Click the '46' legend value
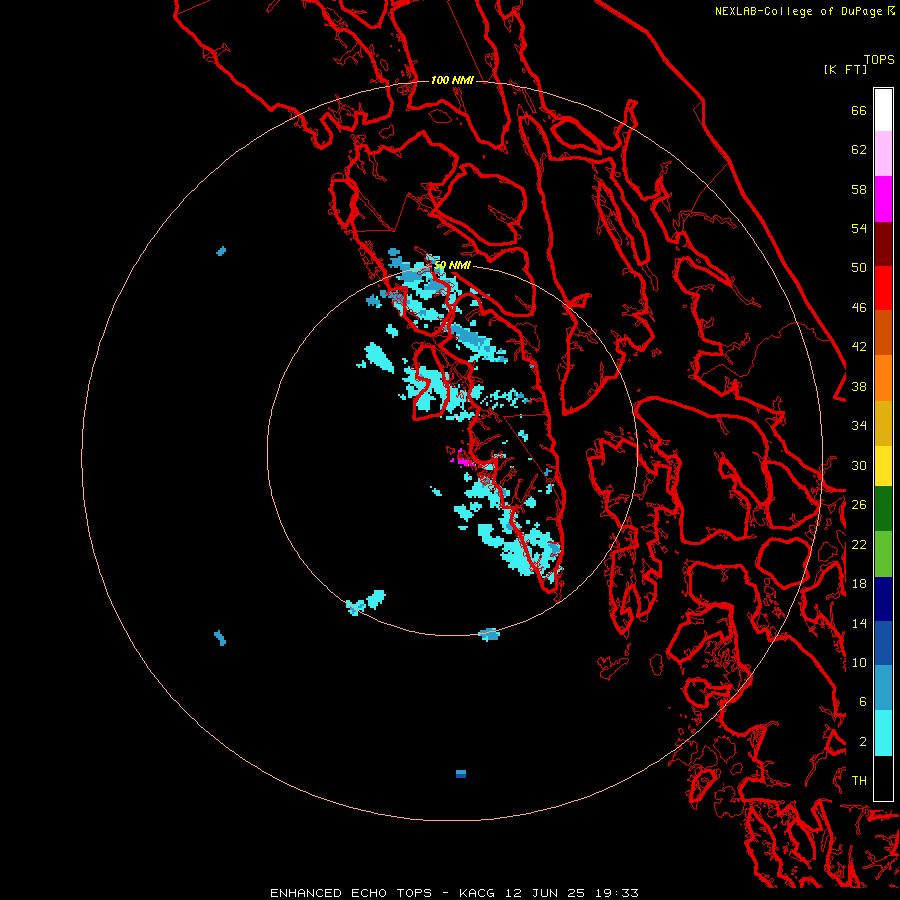Viewport: 900px width, 900px height. pos(859,308)
